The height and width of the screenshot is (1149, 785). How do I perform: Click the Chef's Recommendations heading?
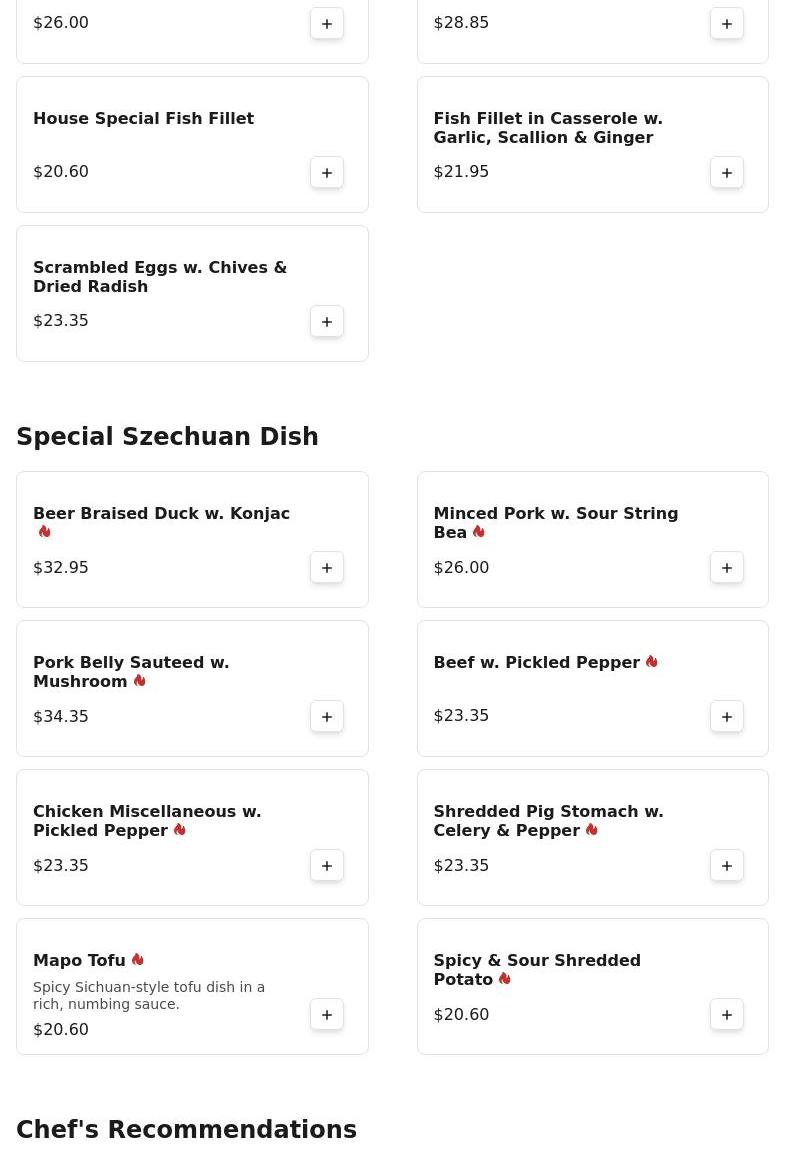point(186,1129)
